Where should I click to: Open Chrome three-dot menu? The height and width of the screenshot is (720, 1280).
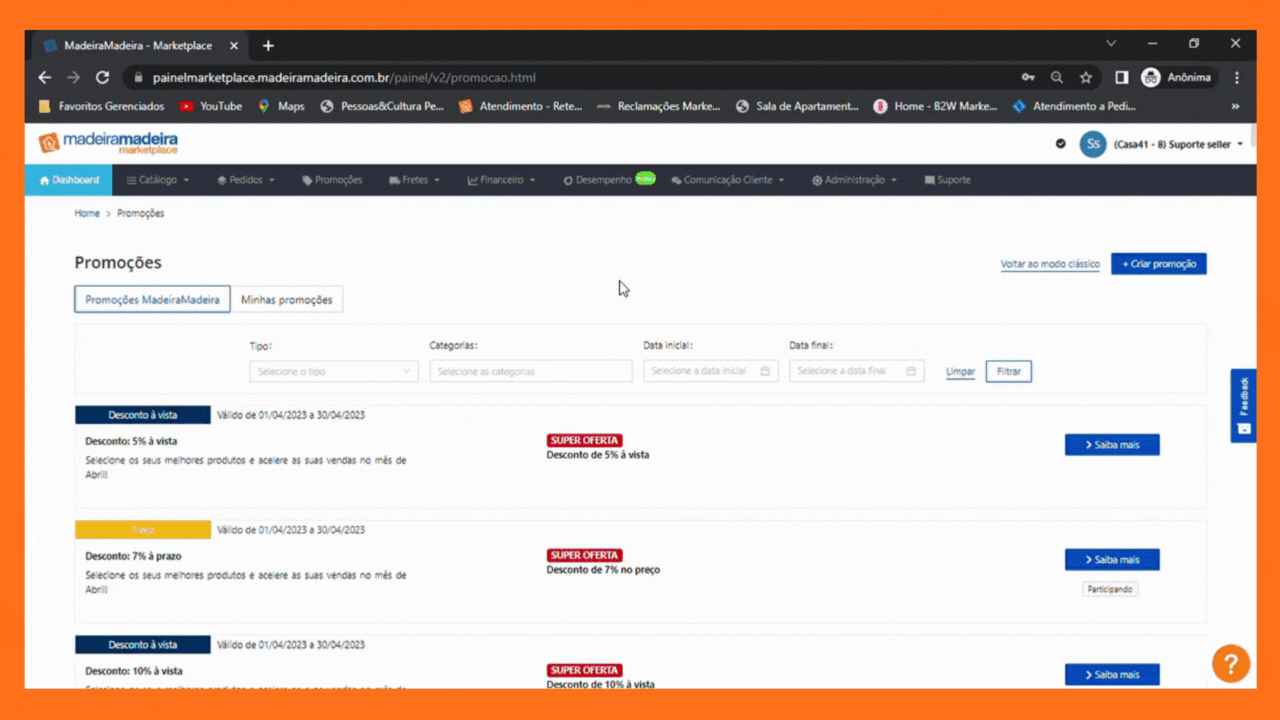tap(1237, 77)
